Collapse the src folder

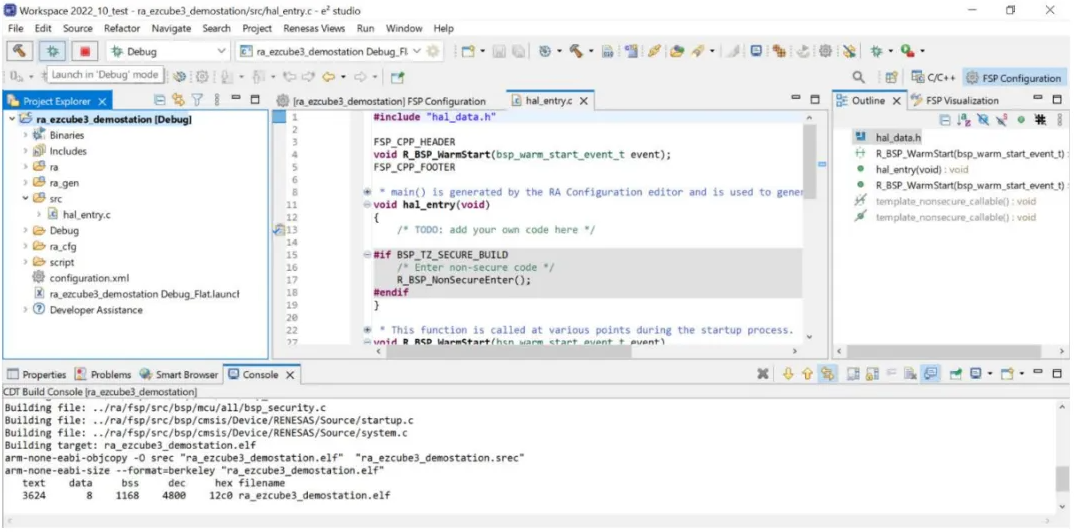25,199
